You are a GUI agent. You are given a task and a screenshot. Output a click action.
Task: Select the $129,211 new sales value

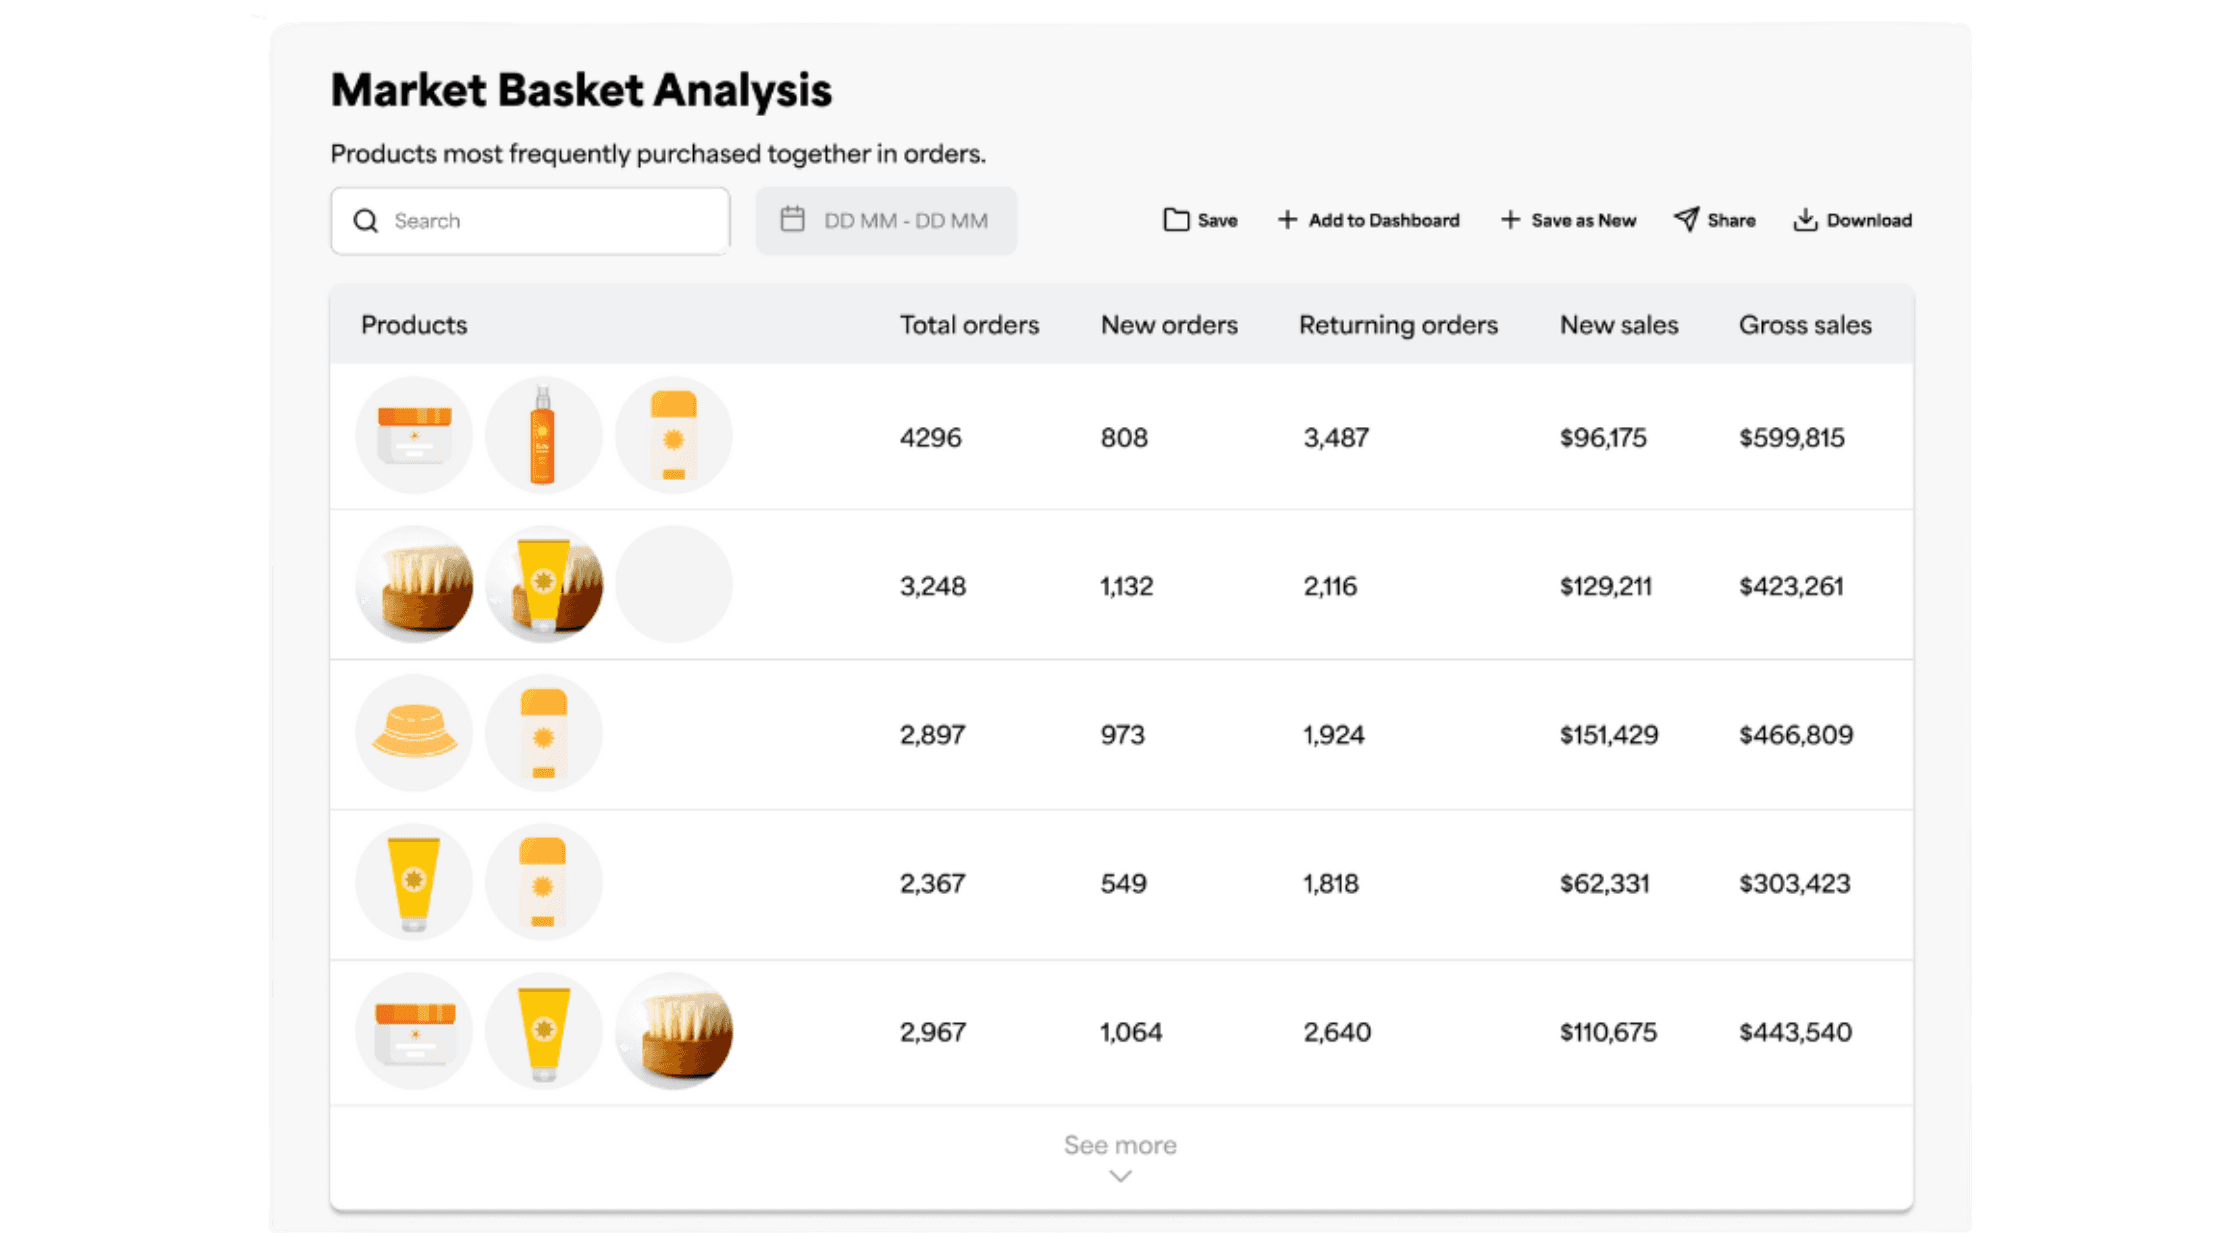coord(1606,586)
